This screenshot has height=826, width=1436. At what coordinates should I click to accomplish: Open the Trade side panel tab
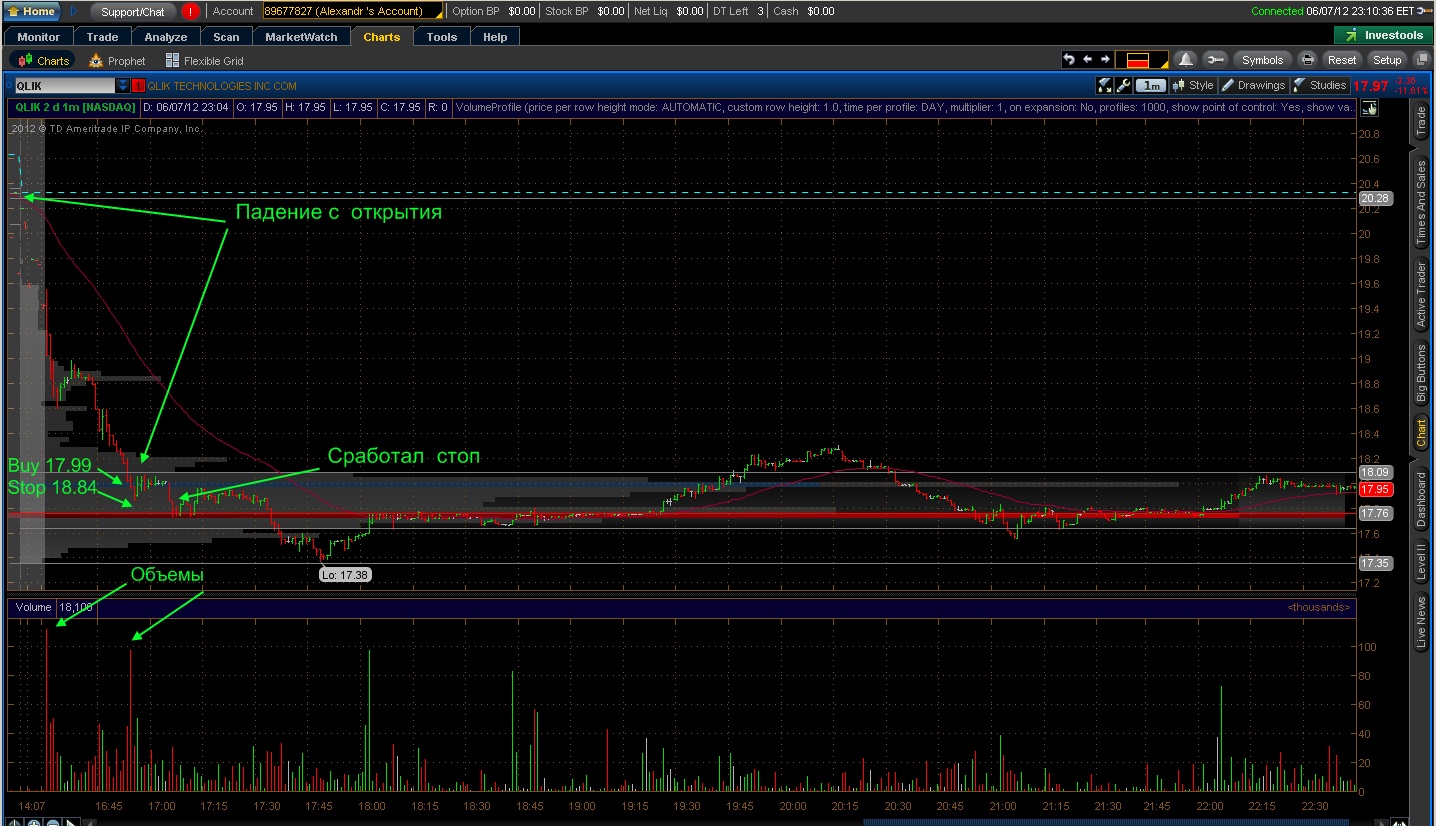point(1421,123)
